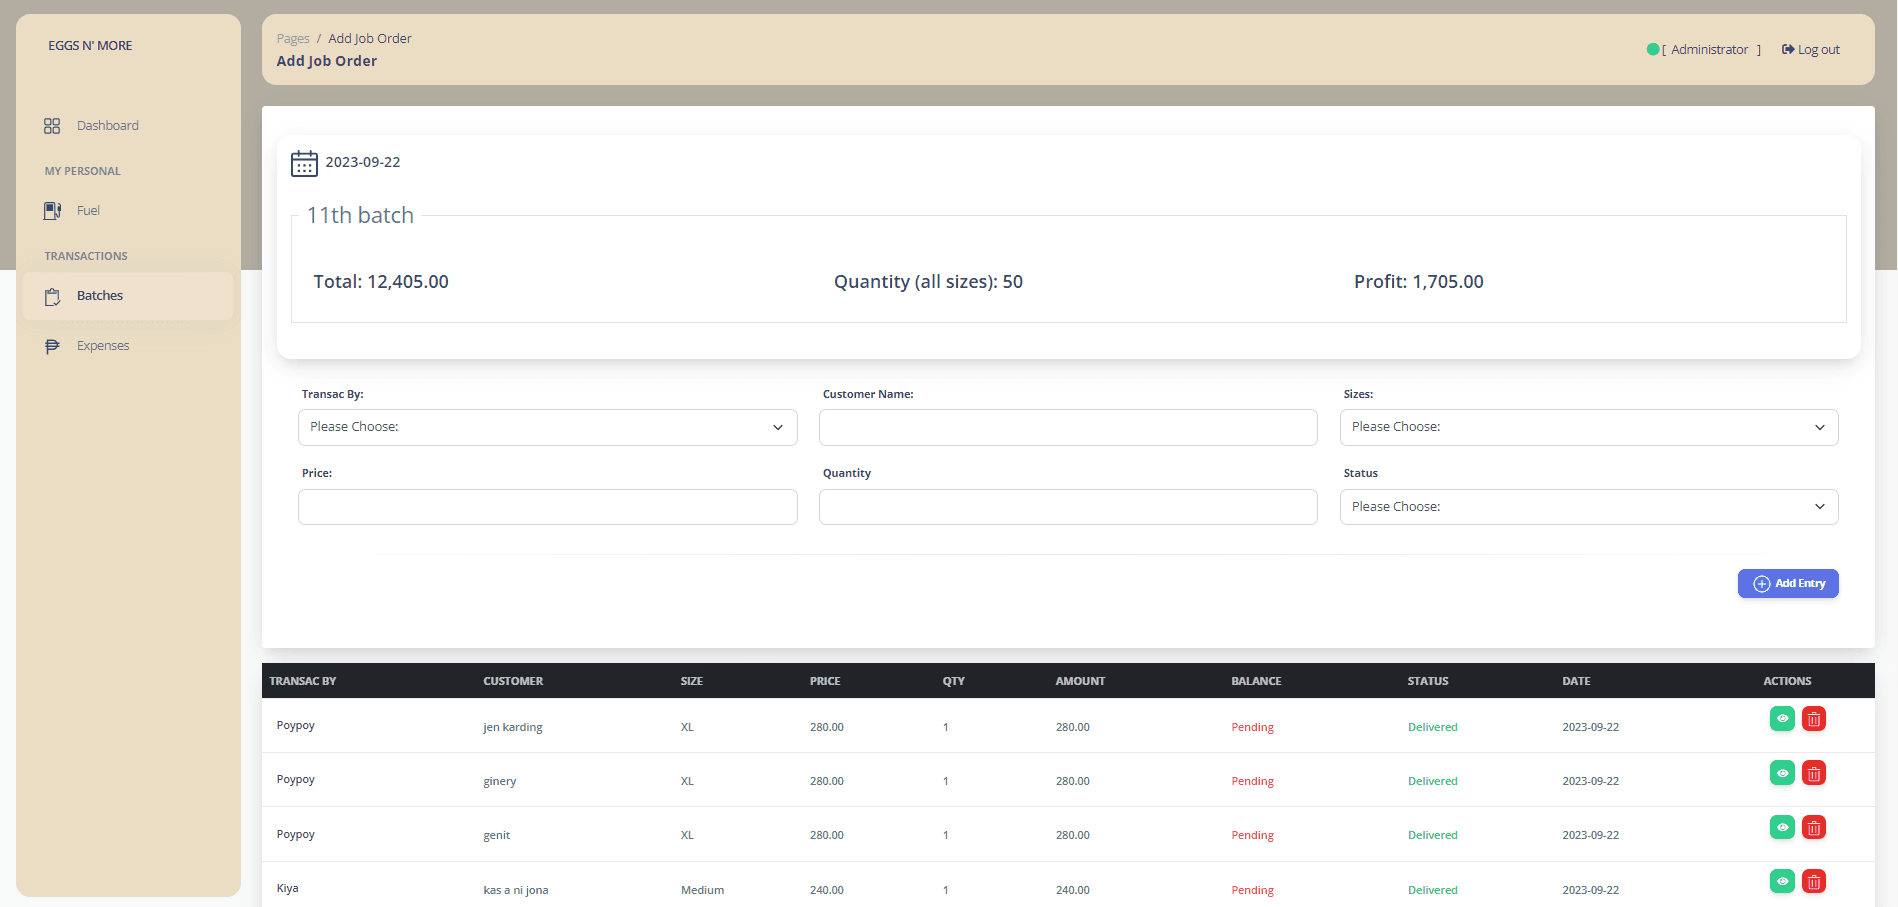Focus the Price input field
The width and height of the screenshot is (1898, 907).
(x=548, y=507)
